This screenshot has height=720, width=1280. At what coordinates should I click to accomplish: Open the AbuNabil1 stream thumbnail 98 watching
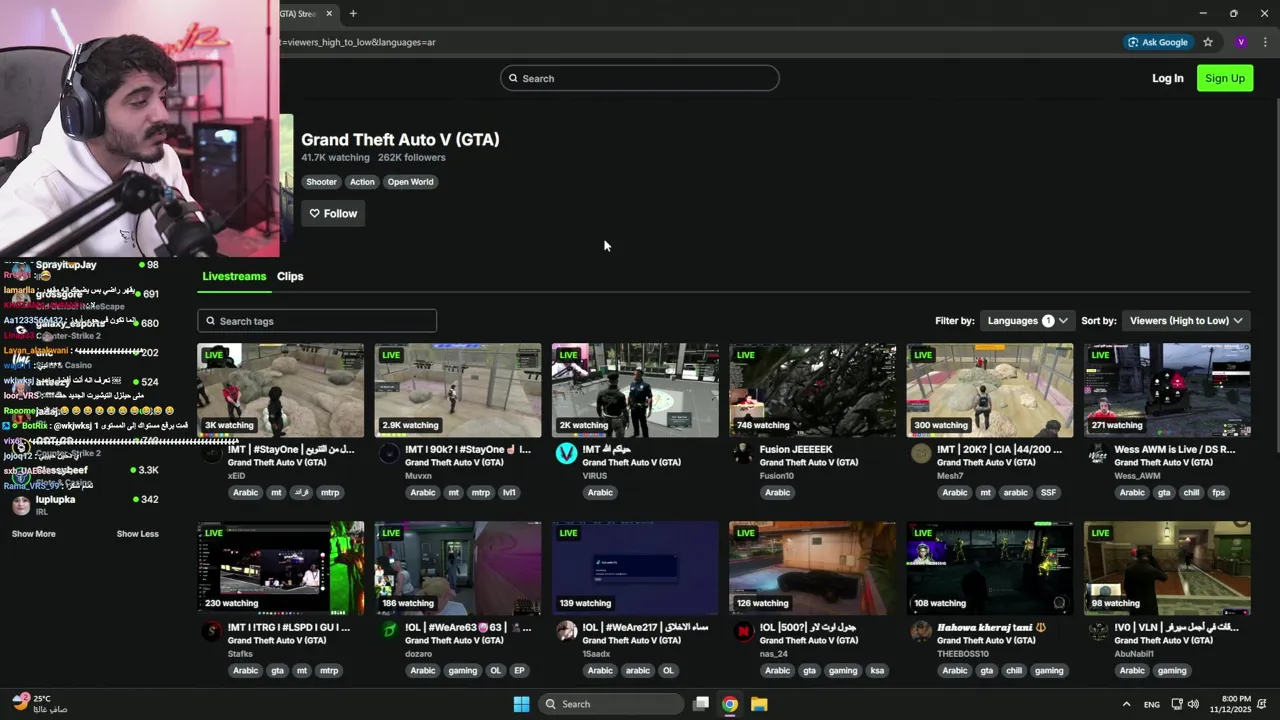1167,568
